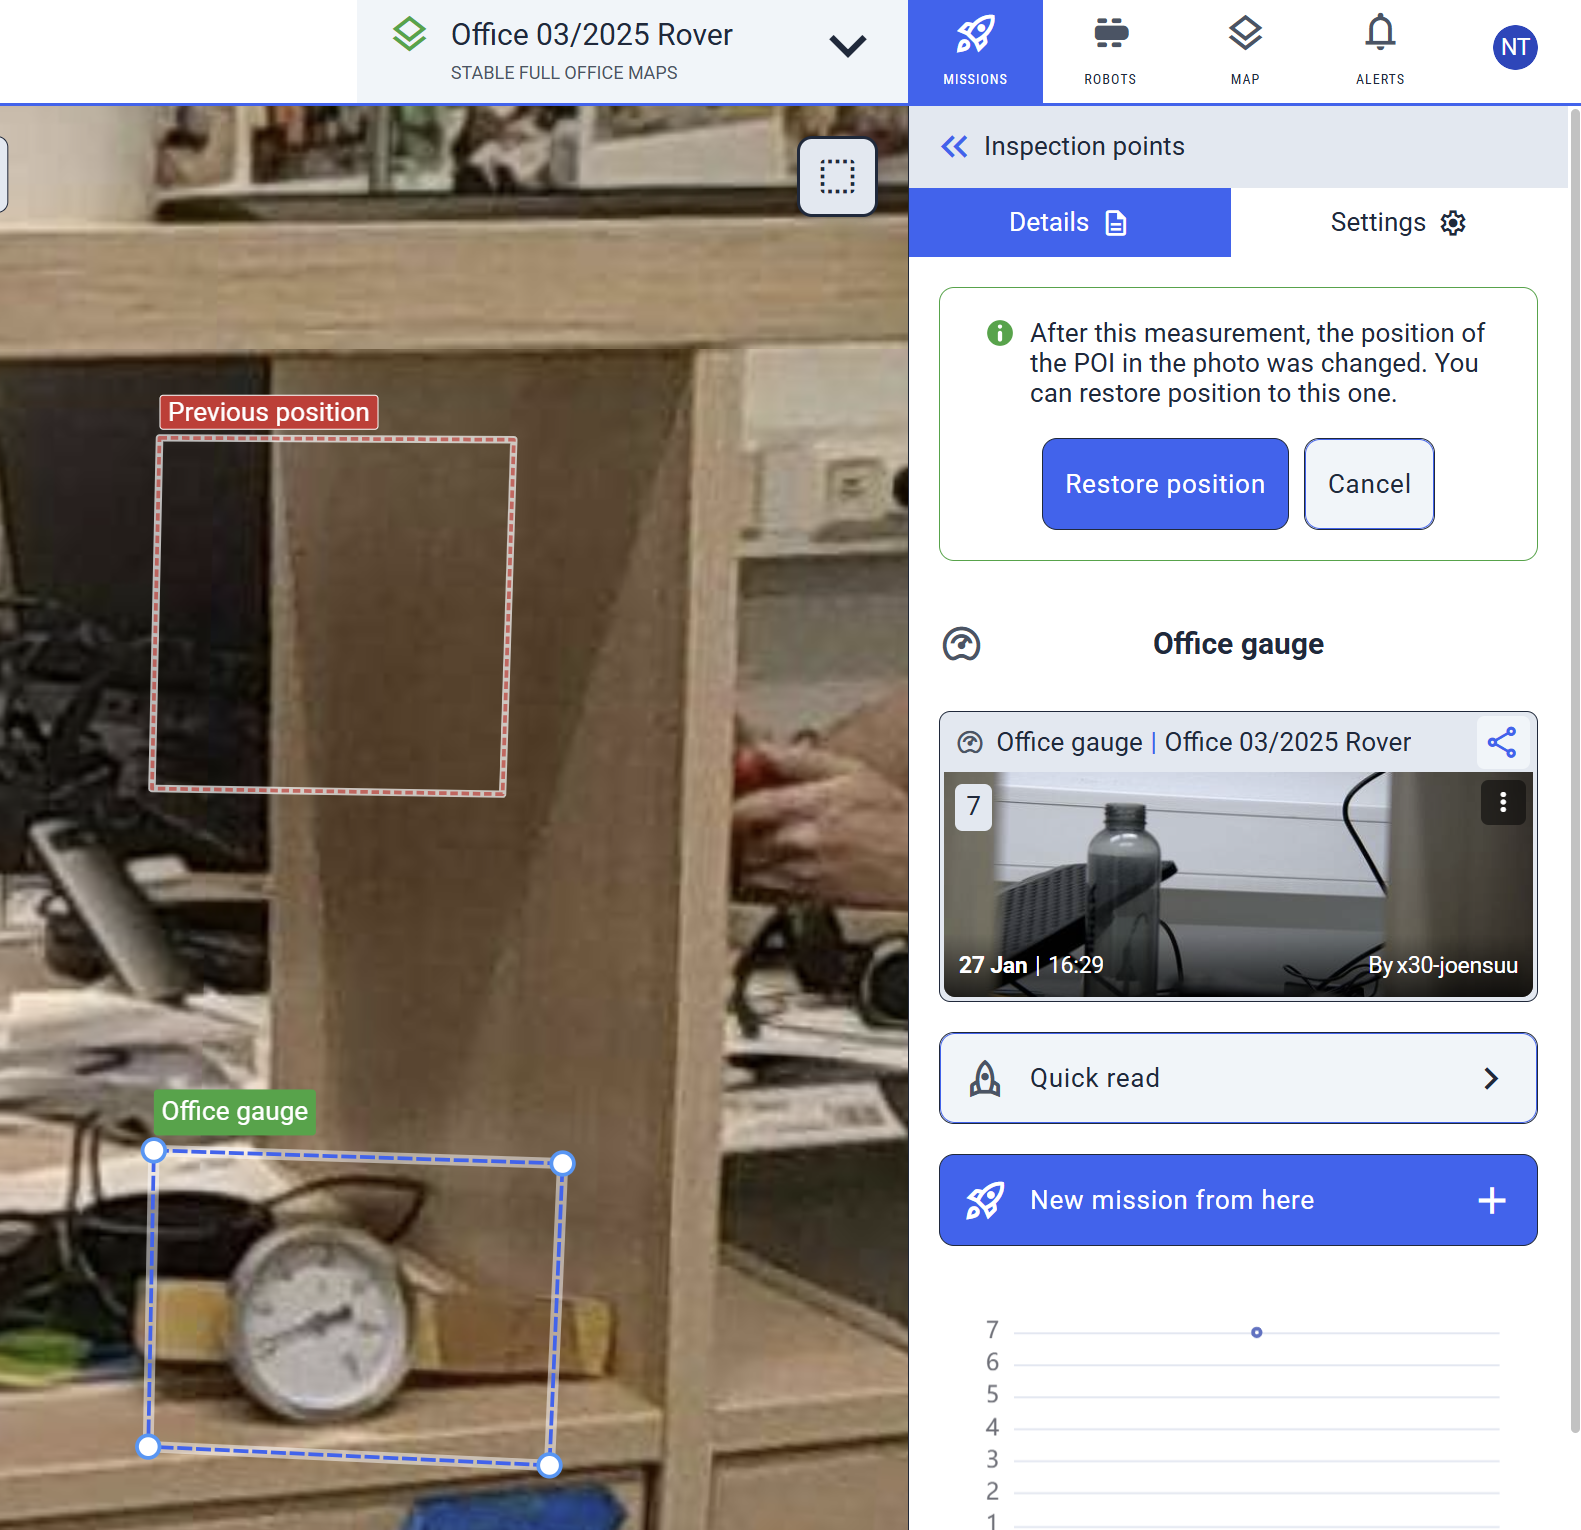Grab top-left handle of Office gauge box
This screenshot has height=1530, width=1581.
pos(153,1151)
